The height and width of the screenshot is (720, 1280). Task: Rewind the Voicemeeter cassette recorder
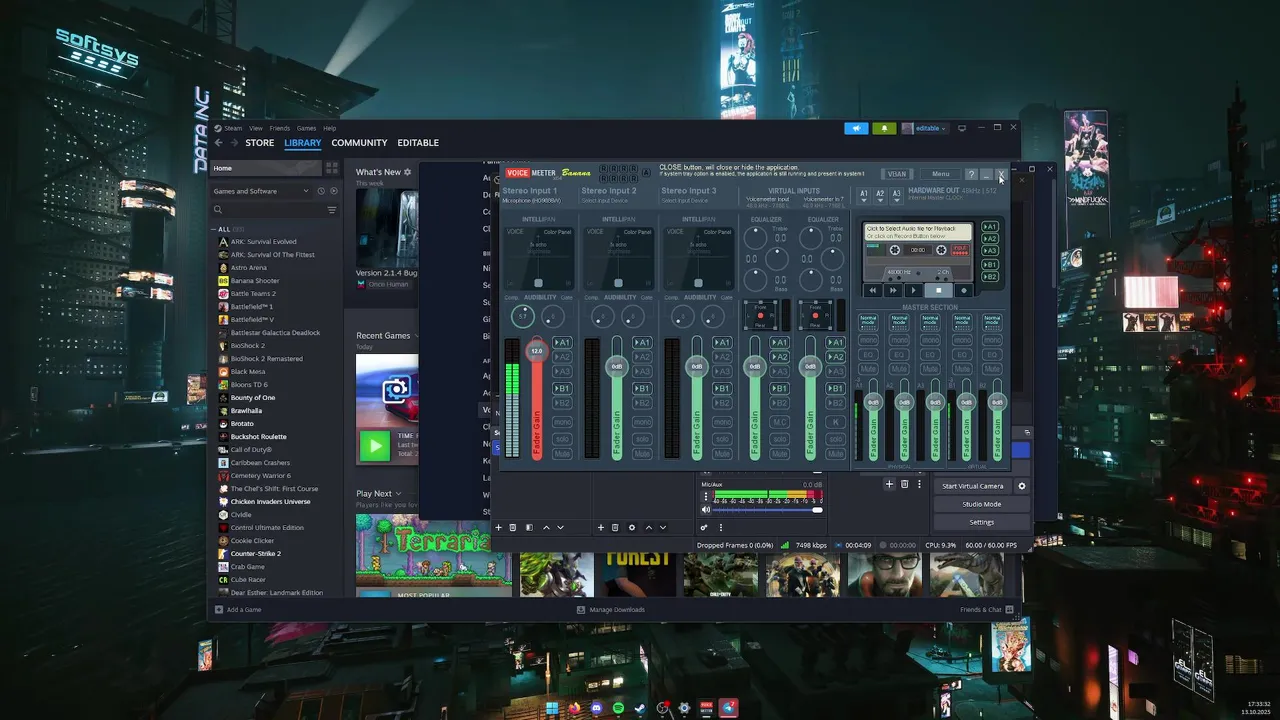pyautogui.click(x=873, y=290)
